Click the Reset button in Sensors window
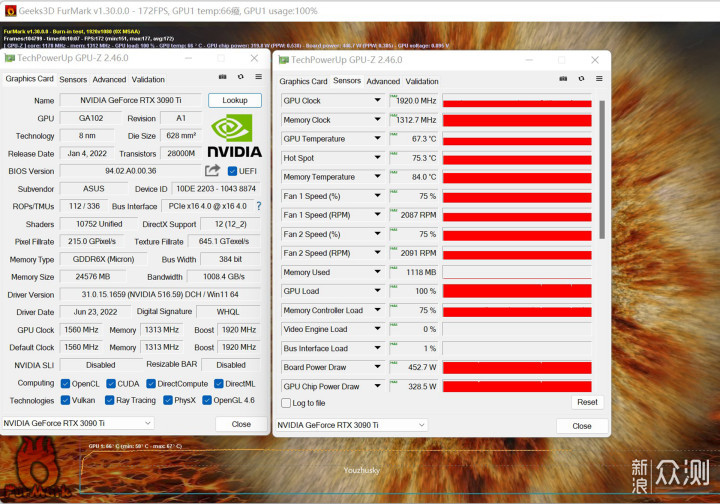 (587, 402)
